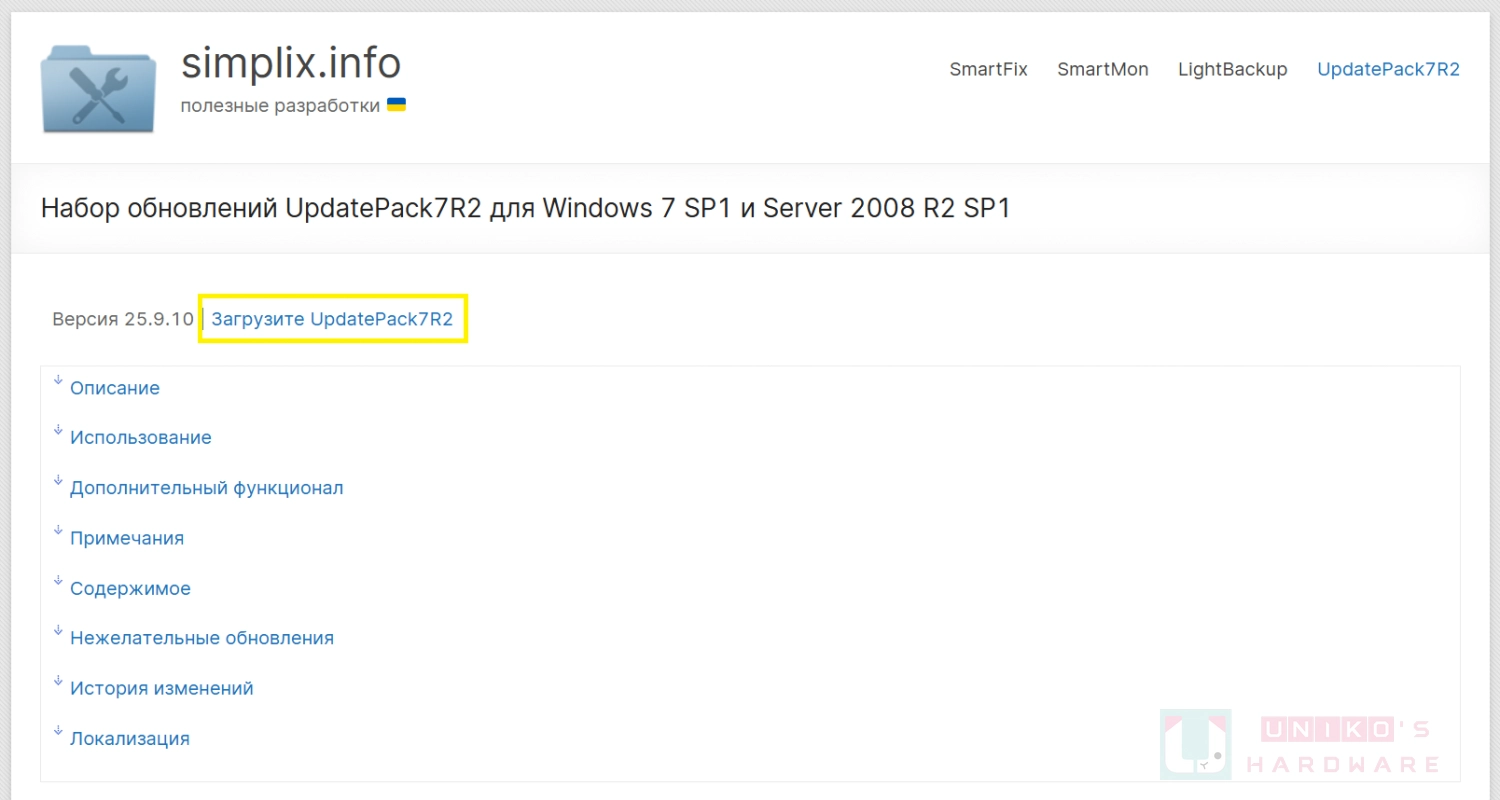Click the arrow icon beside Использование

58,430
